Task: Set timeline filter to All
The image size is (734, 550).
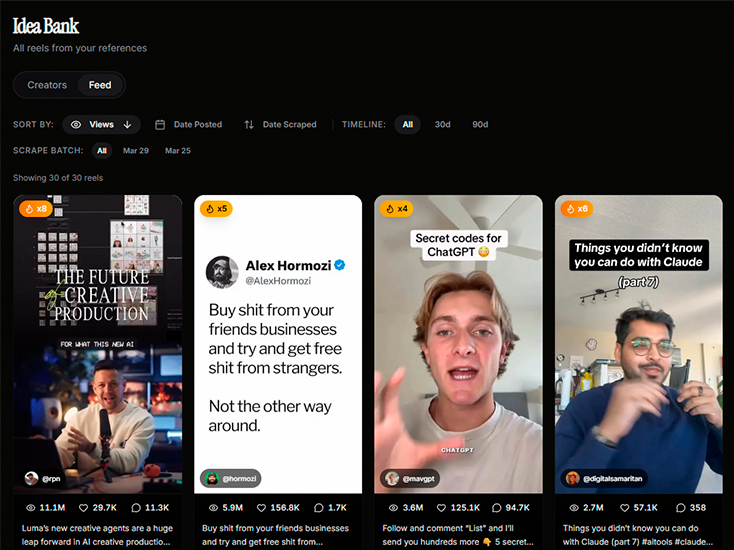Action: tap(408, 125)
